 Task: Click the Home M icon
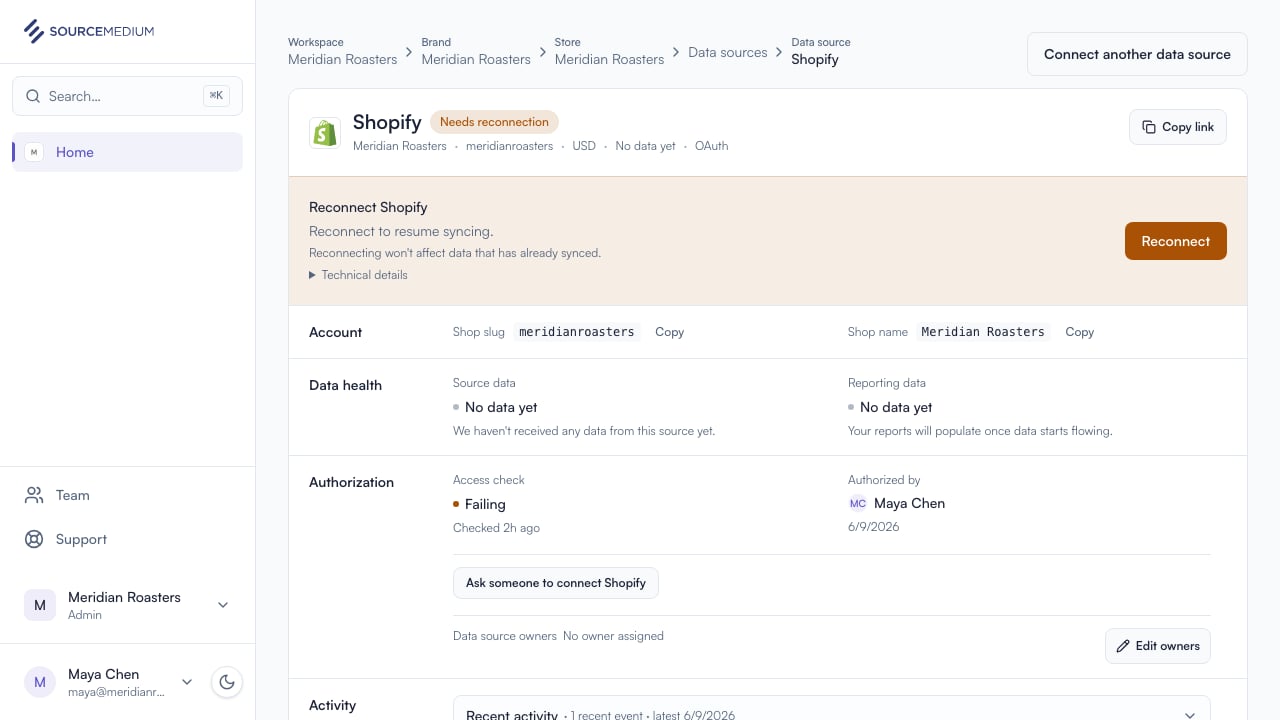pos(34,152)
